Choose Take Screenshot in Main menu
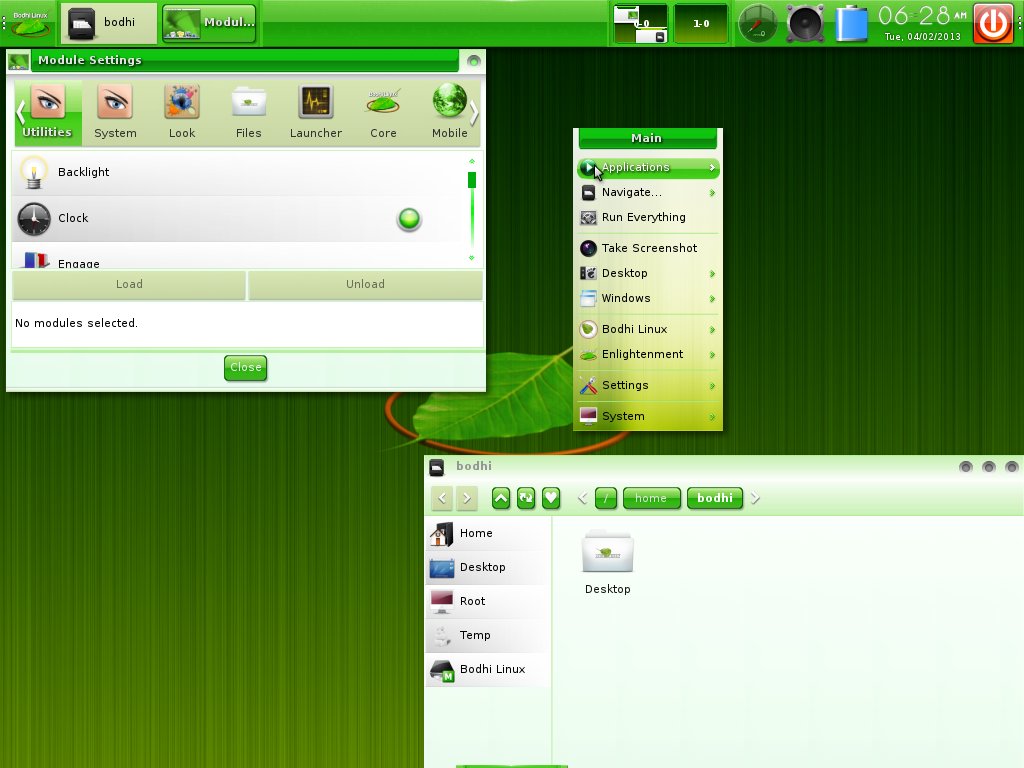 [x=648, y=248]
